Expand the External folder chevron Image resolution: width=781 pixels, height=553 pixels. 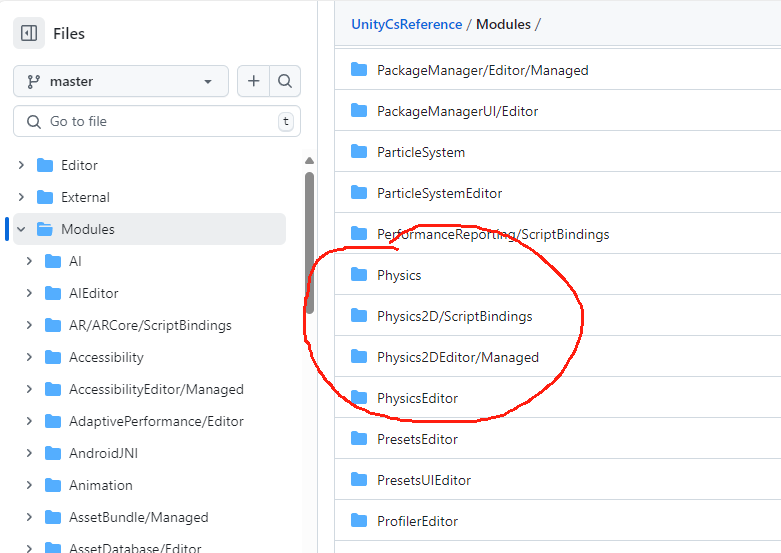pos(21,197)
